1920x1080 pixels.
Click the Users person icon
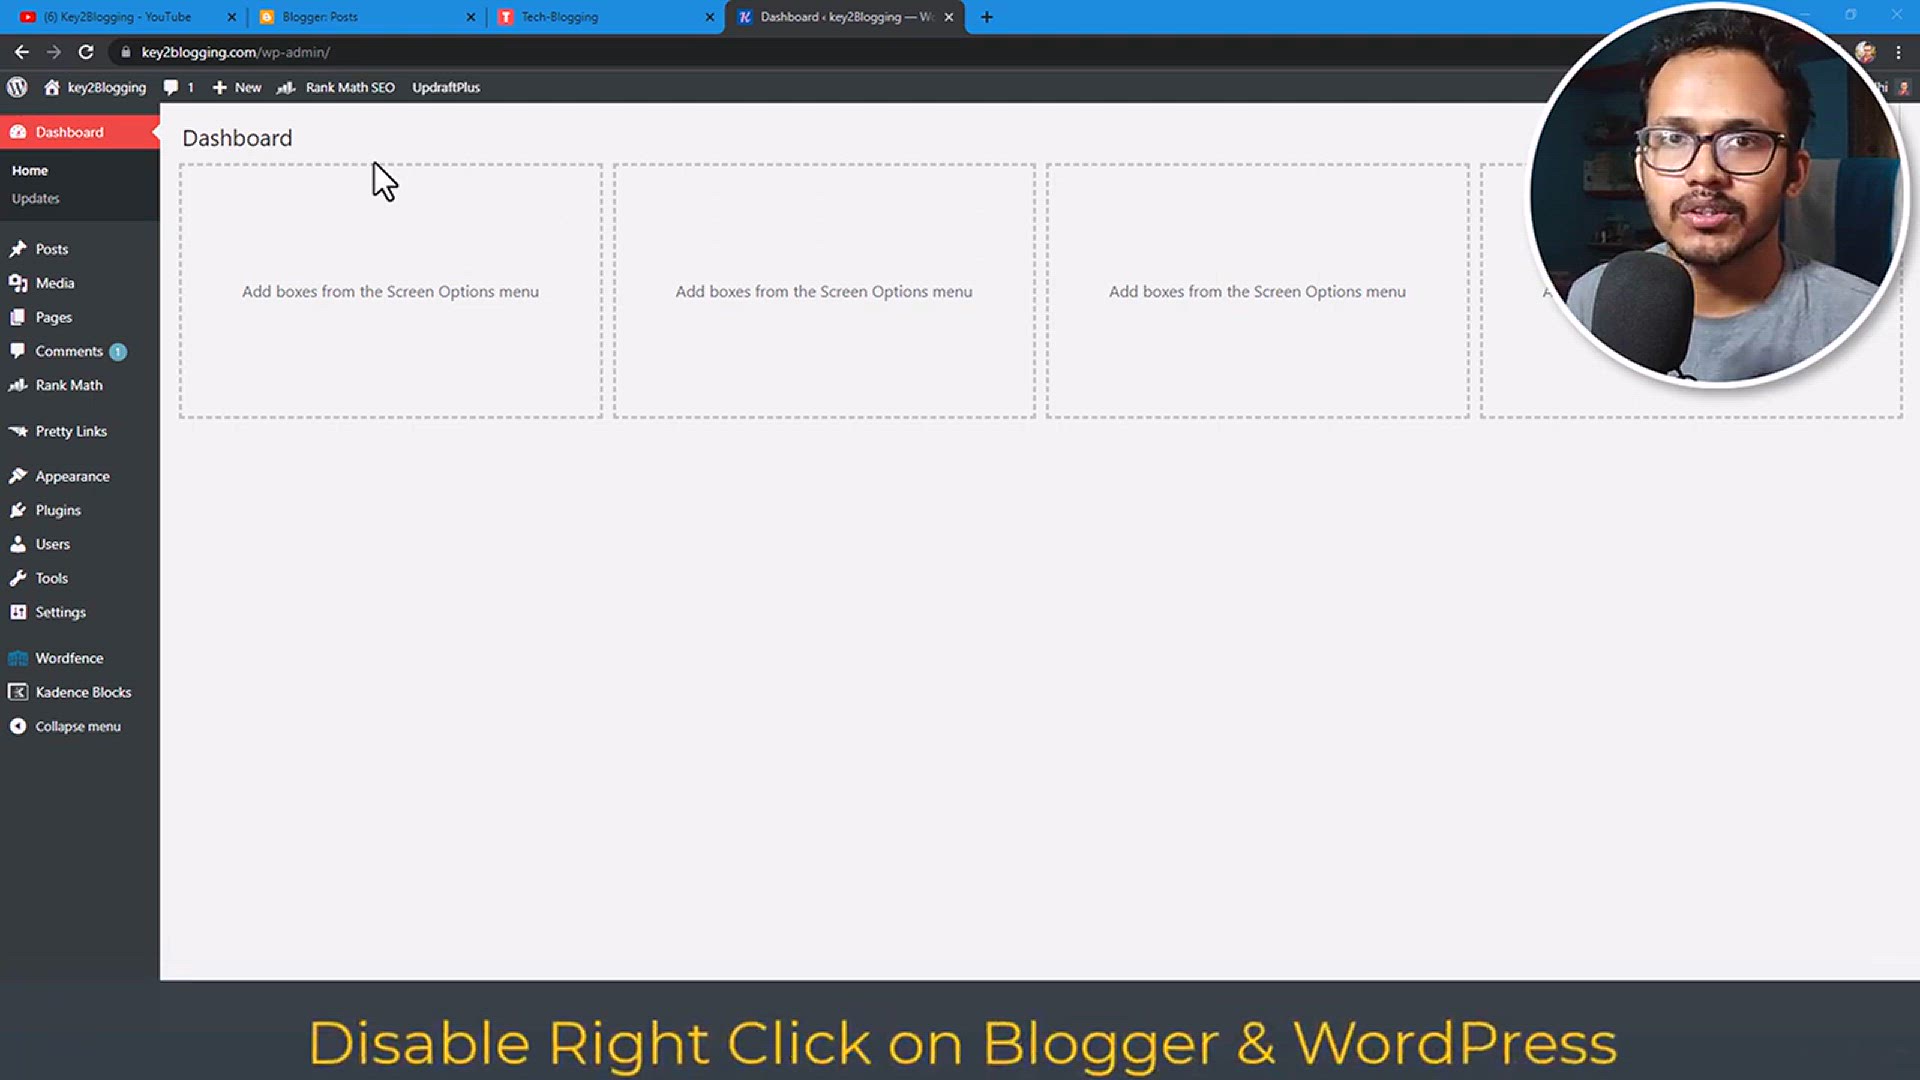click(18, 544)
